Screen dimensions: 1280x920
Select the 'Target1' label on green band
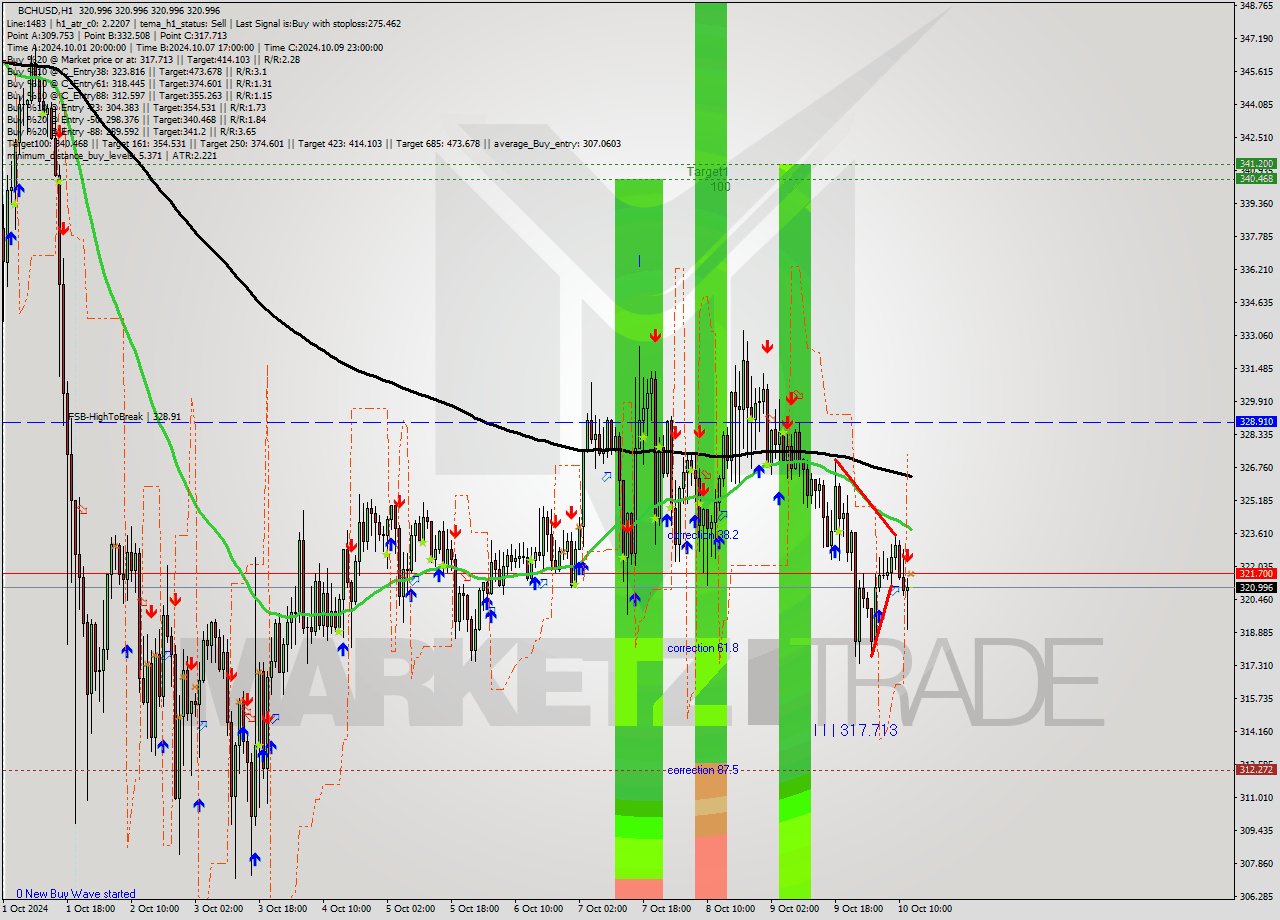point(706,172)
